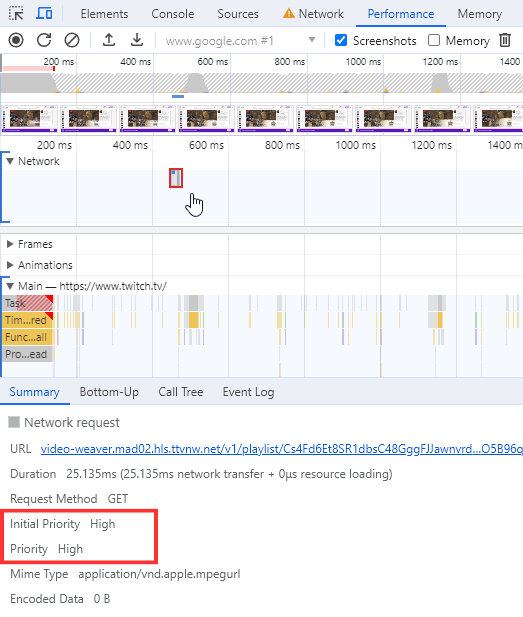Uncheck the Screenshots checkbox

pyautogui.click(x=341, y=40)
